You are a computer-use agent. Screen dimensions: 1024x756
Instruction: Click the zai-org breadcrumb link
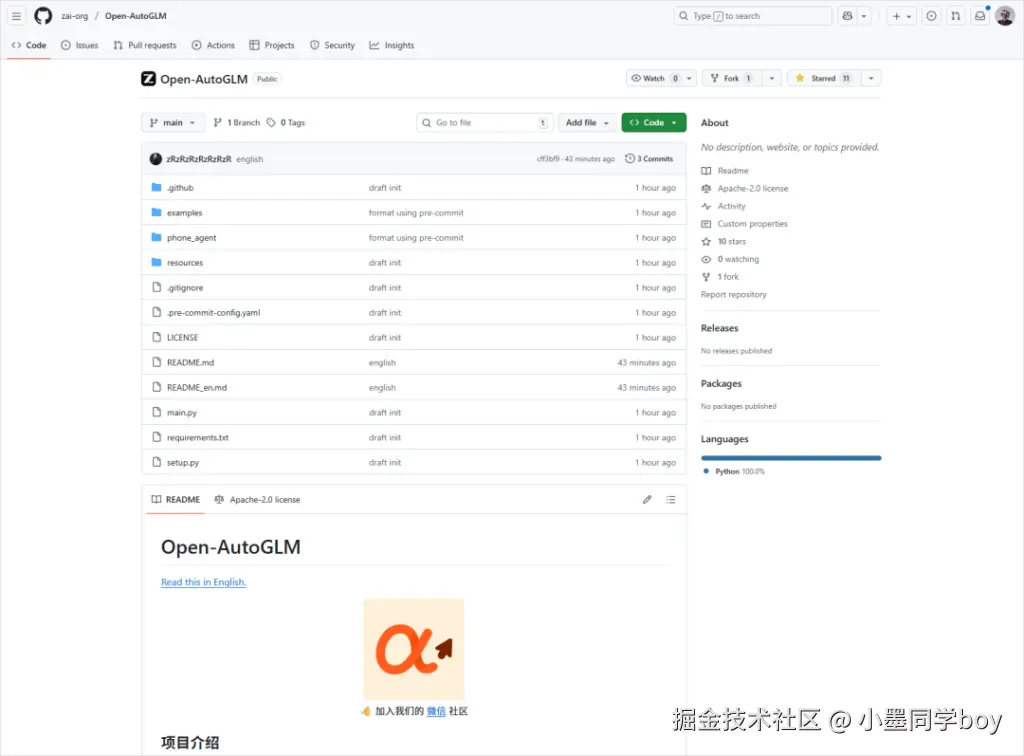tap(74, 16)
